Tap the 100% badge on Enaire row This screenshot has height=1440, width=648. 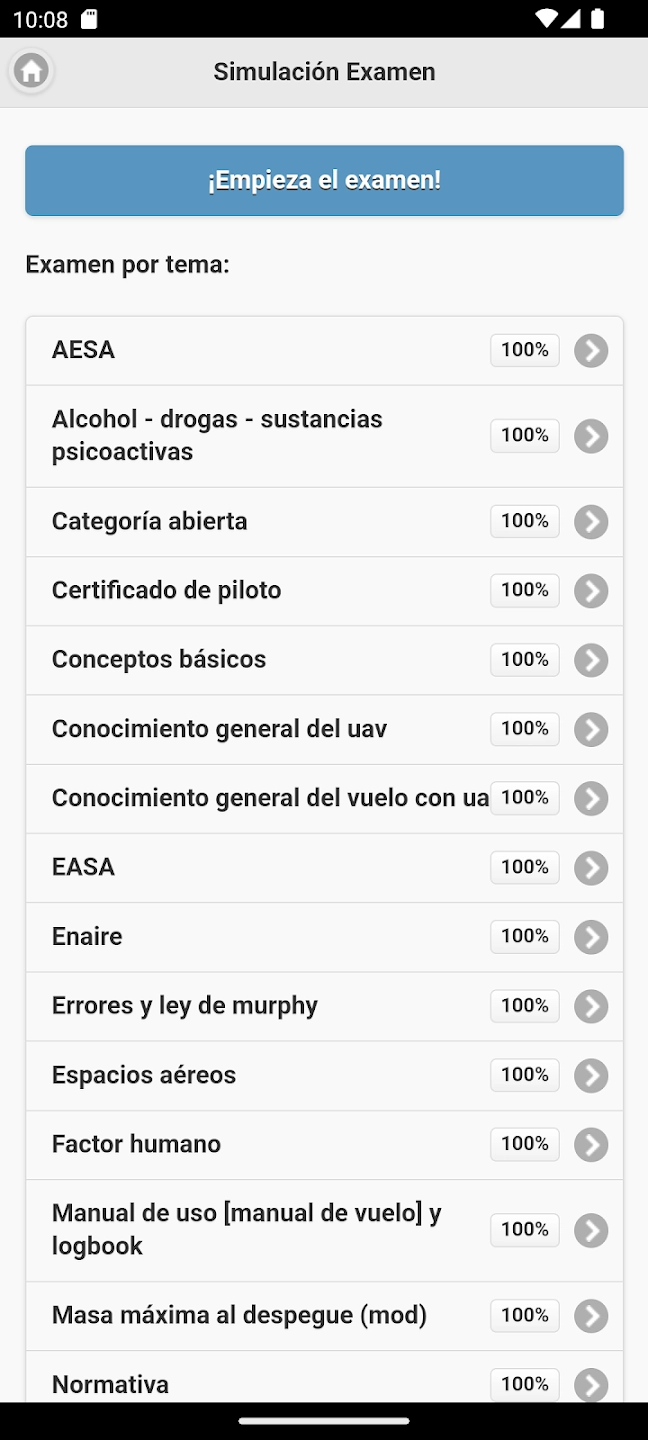pyautogui.click(x=524, y=936)
